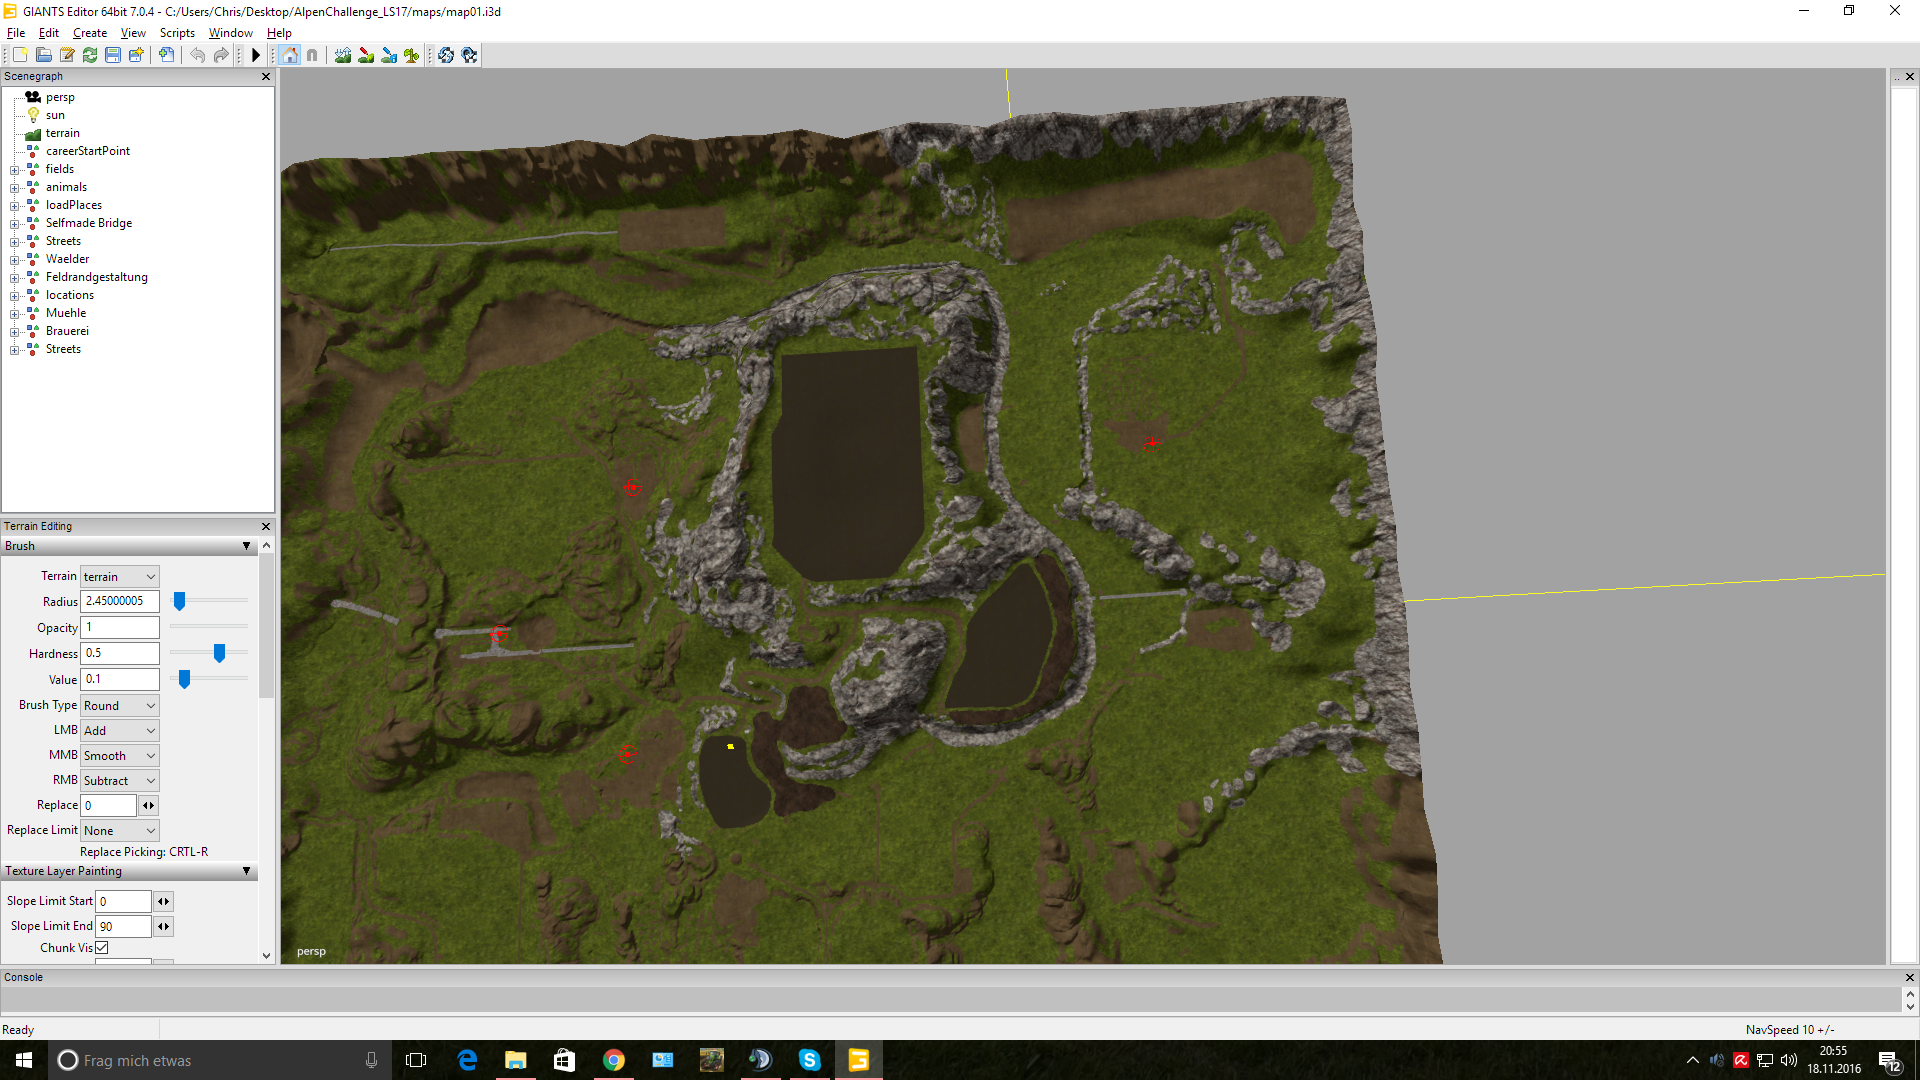Select the careerStartPoint item
Image resolution: width=1920 pixels, height=1080 pixels.
click(88, 151)
